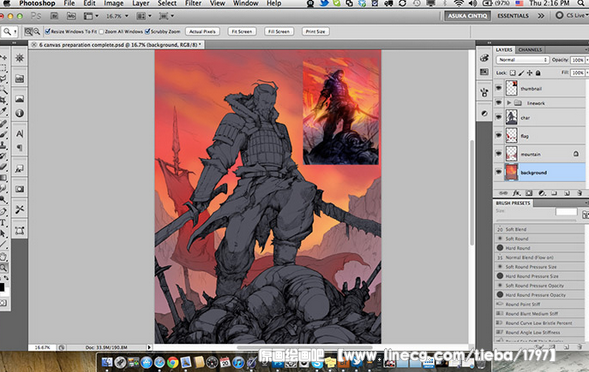Image resolution: width=589 pixels, height=372 pixels.
Task: Open the Adjustments panel icon
Action: tap(484, 113)
